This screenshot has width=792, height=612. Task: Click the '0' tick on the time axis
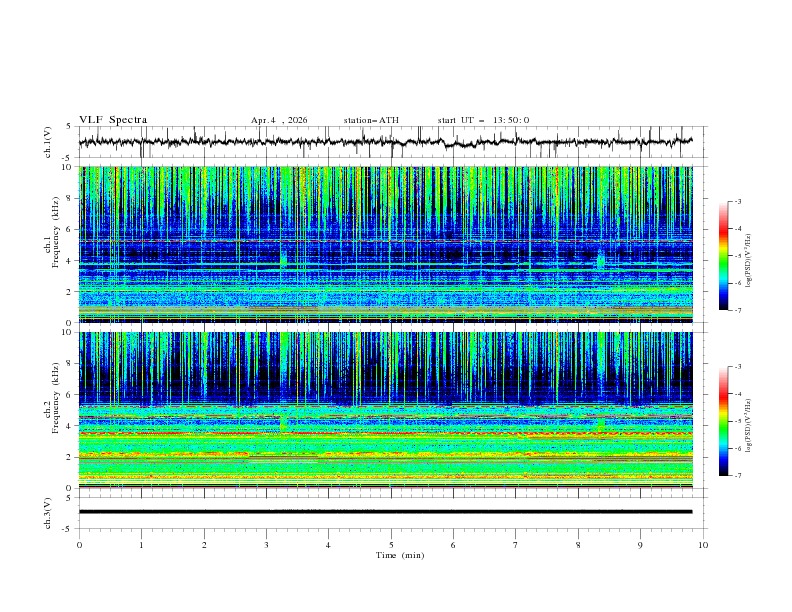pos(79,545)
